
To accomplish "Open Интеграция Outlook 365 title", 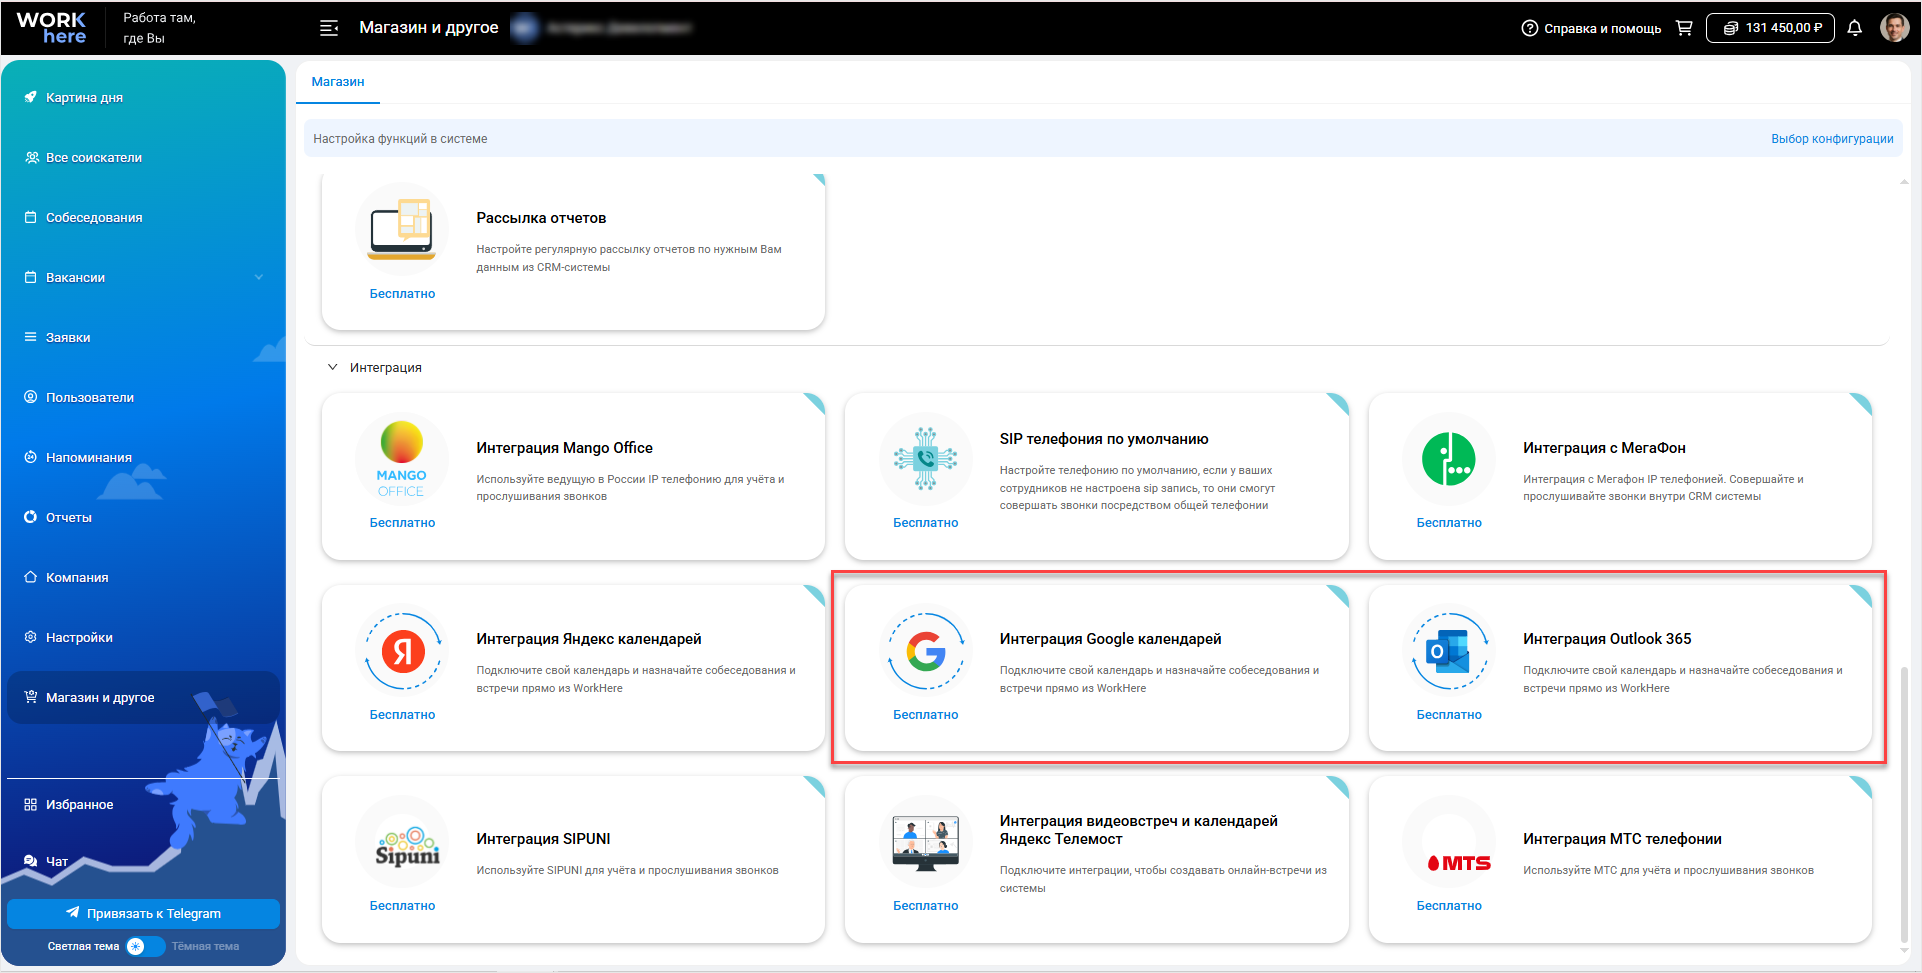I will pyautogui.click(x=1607, y=639).
